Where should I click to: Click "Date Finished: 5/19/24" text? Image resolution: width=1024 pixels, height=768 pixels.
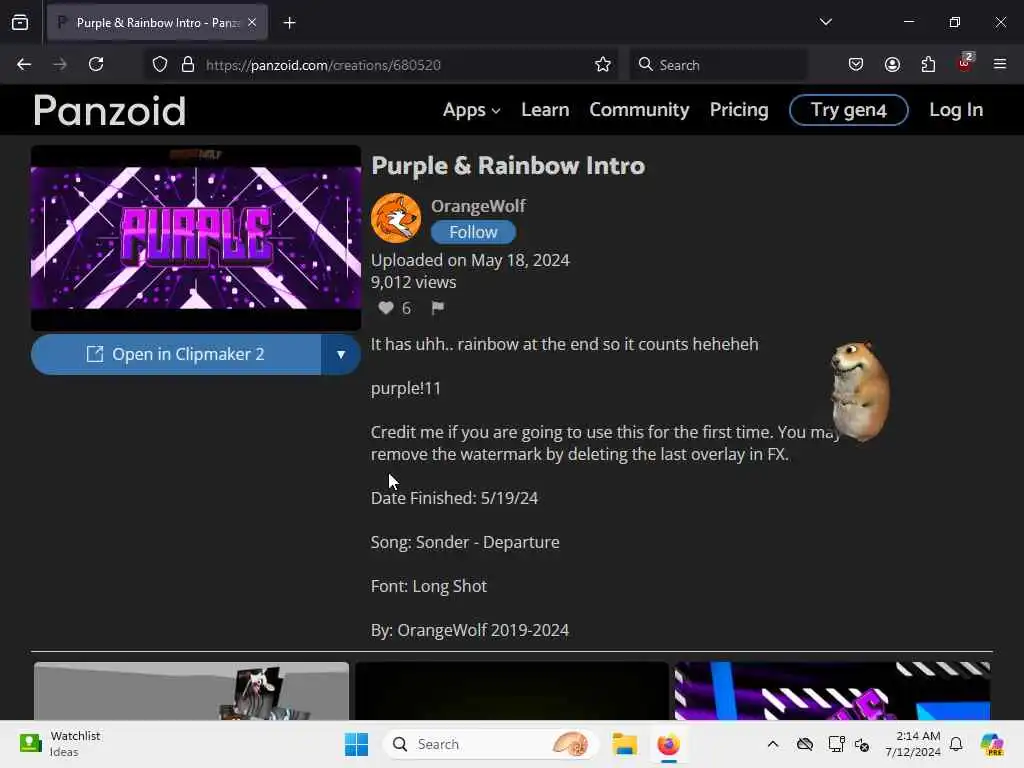455,498
